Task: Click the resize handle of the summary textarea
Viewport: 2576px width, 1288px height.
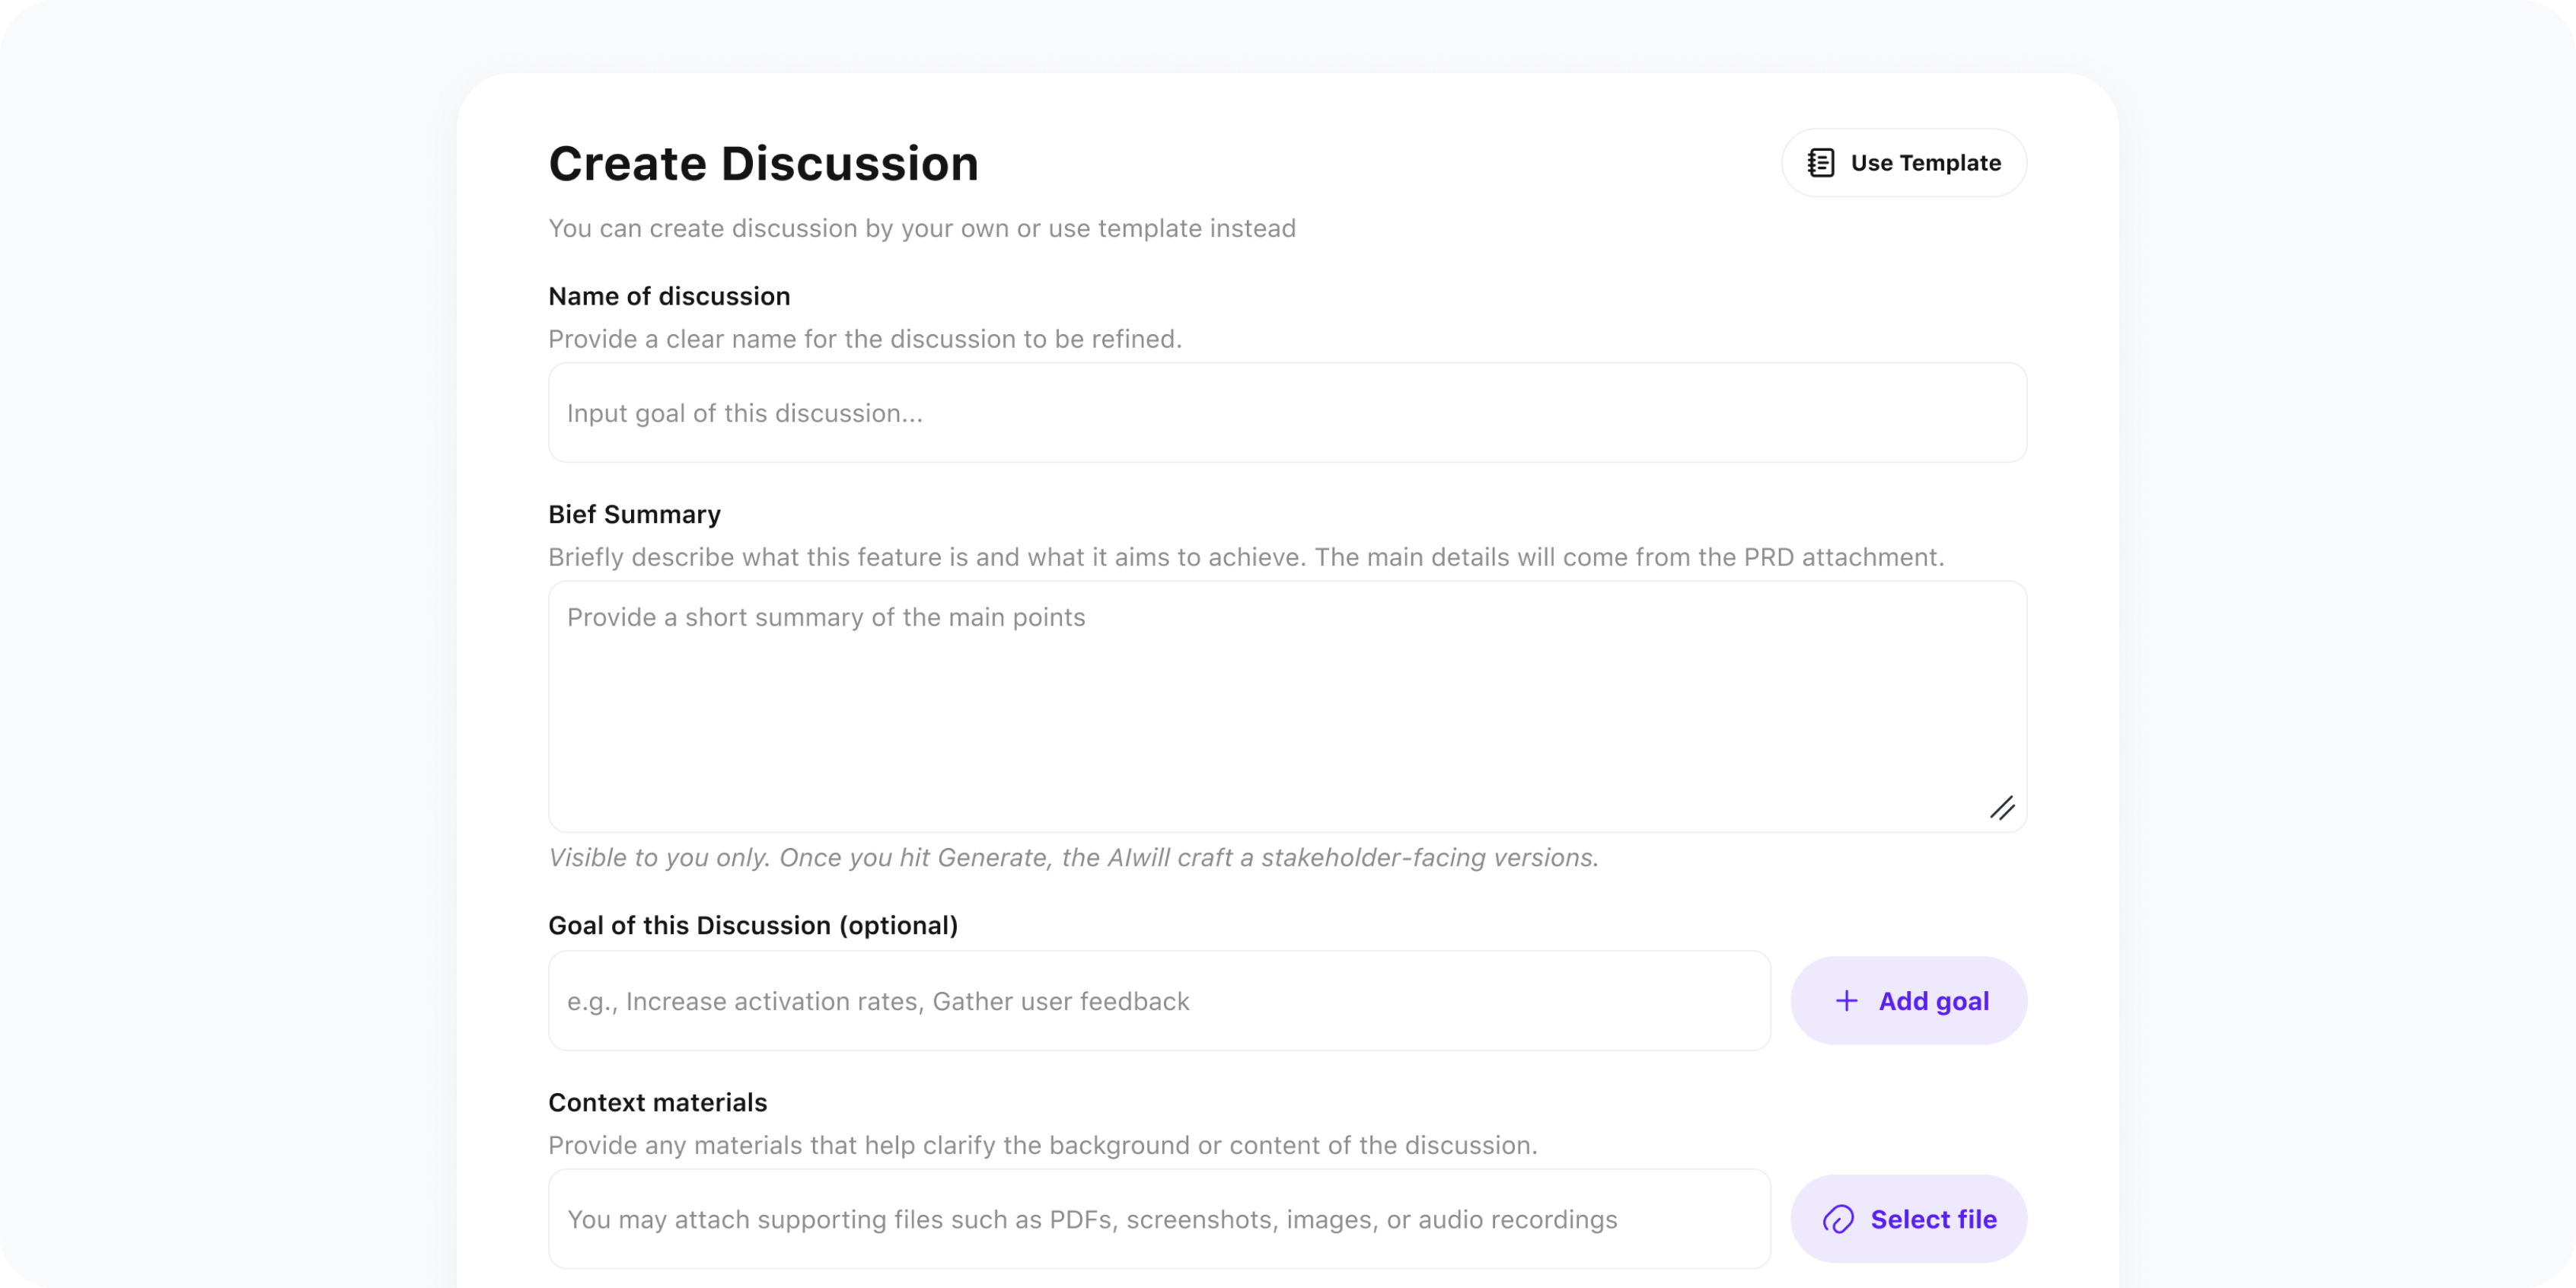Action: [x=2004, y=808]
